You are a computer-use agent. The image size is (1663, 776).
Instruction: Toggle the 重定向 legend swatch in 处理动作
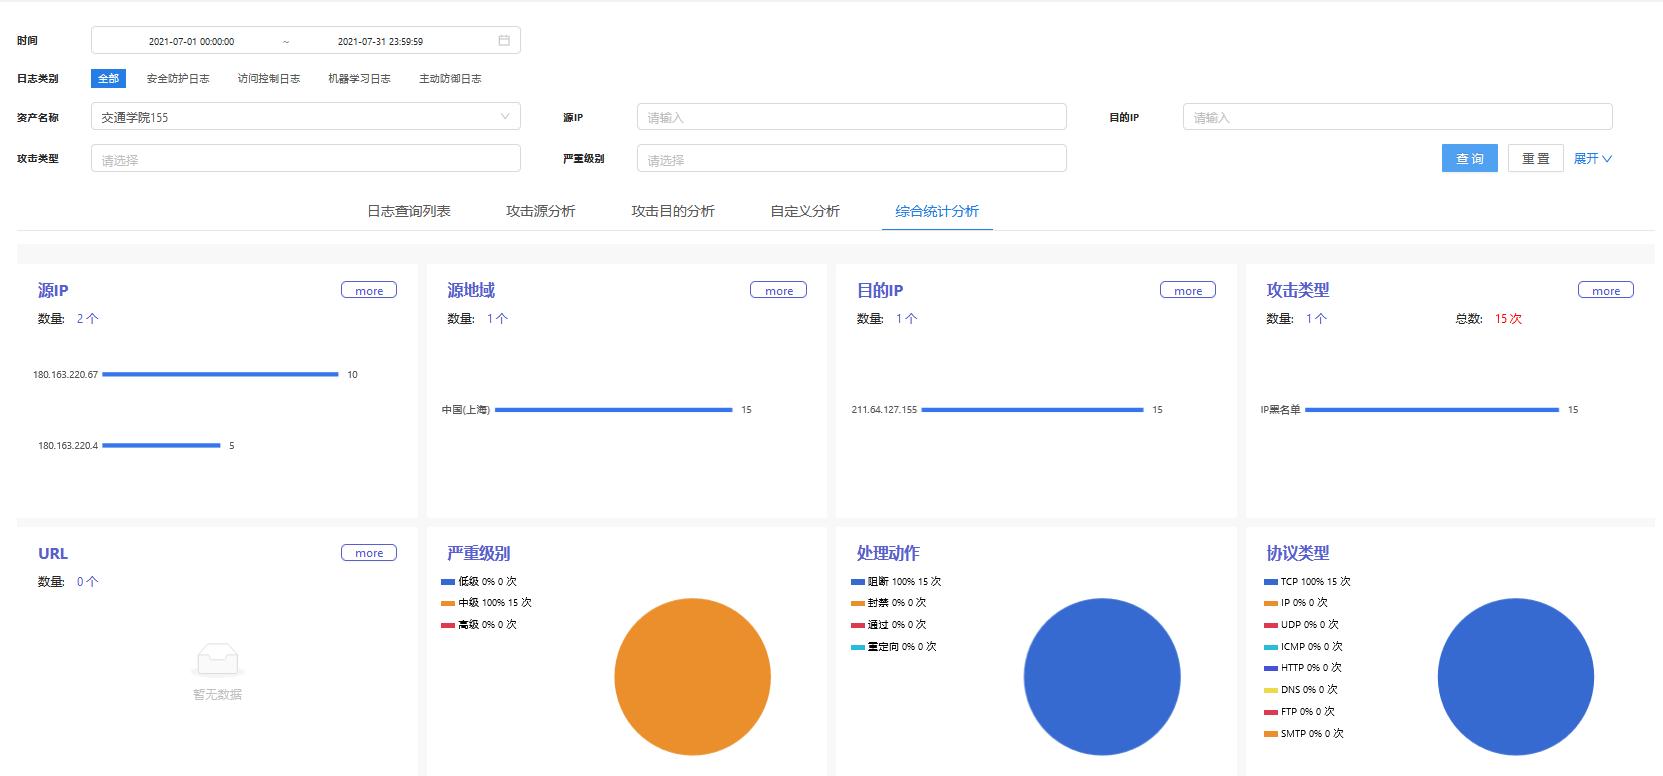(x=858, y=647)
